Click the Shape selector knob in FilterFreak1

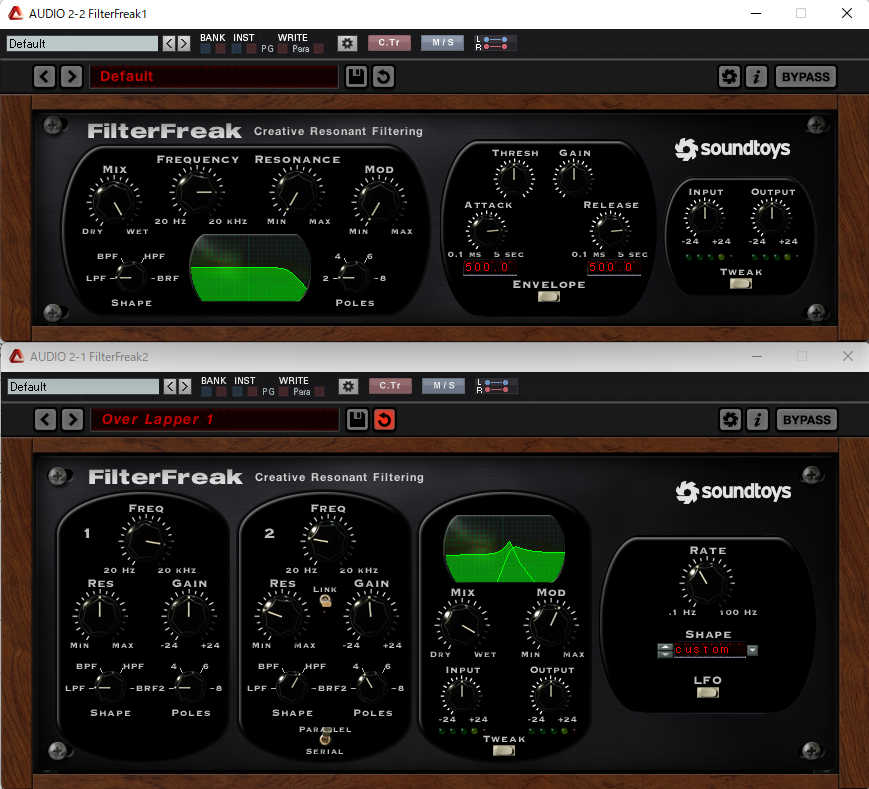(x=130, y=278)
